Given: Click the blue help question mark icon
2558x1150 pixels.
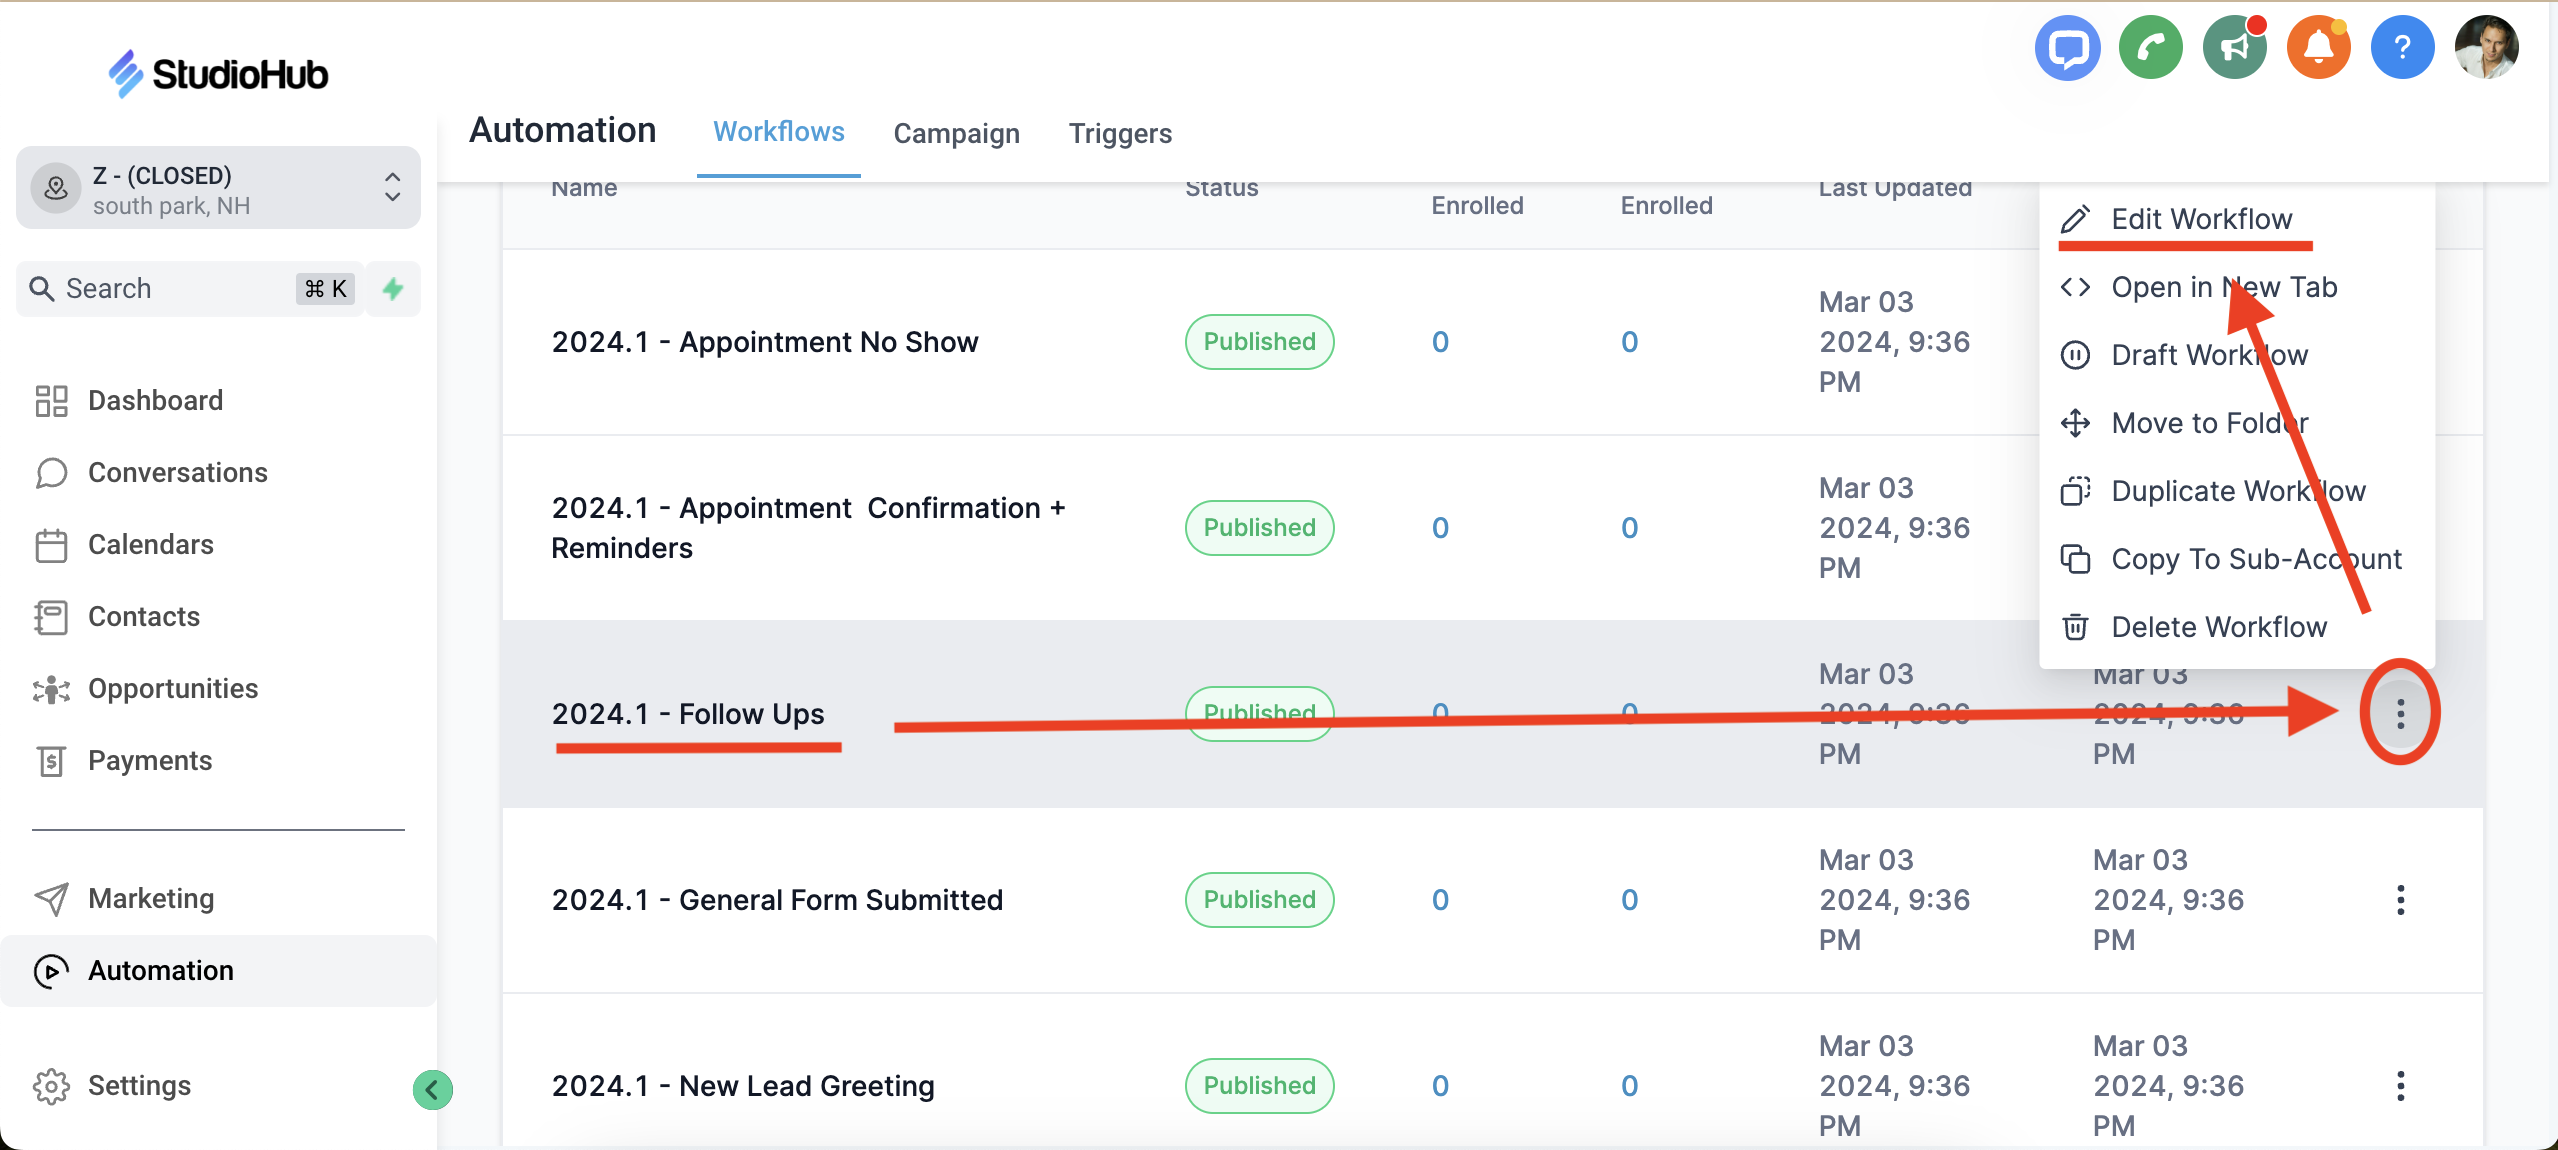Looking at the screenshot, I should point(2402,47).
